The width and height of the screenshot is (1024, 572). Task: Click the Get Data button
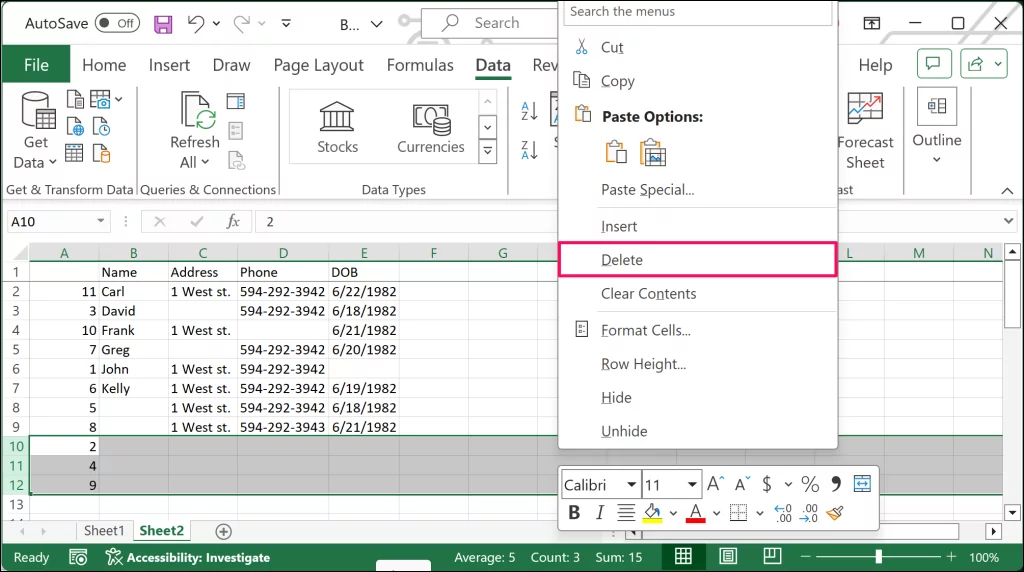(36, 129)
